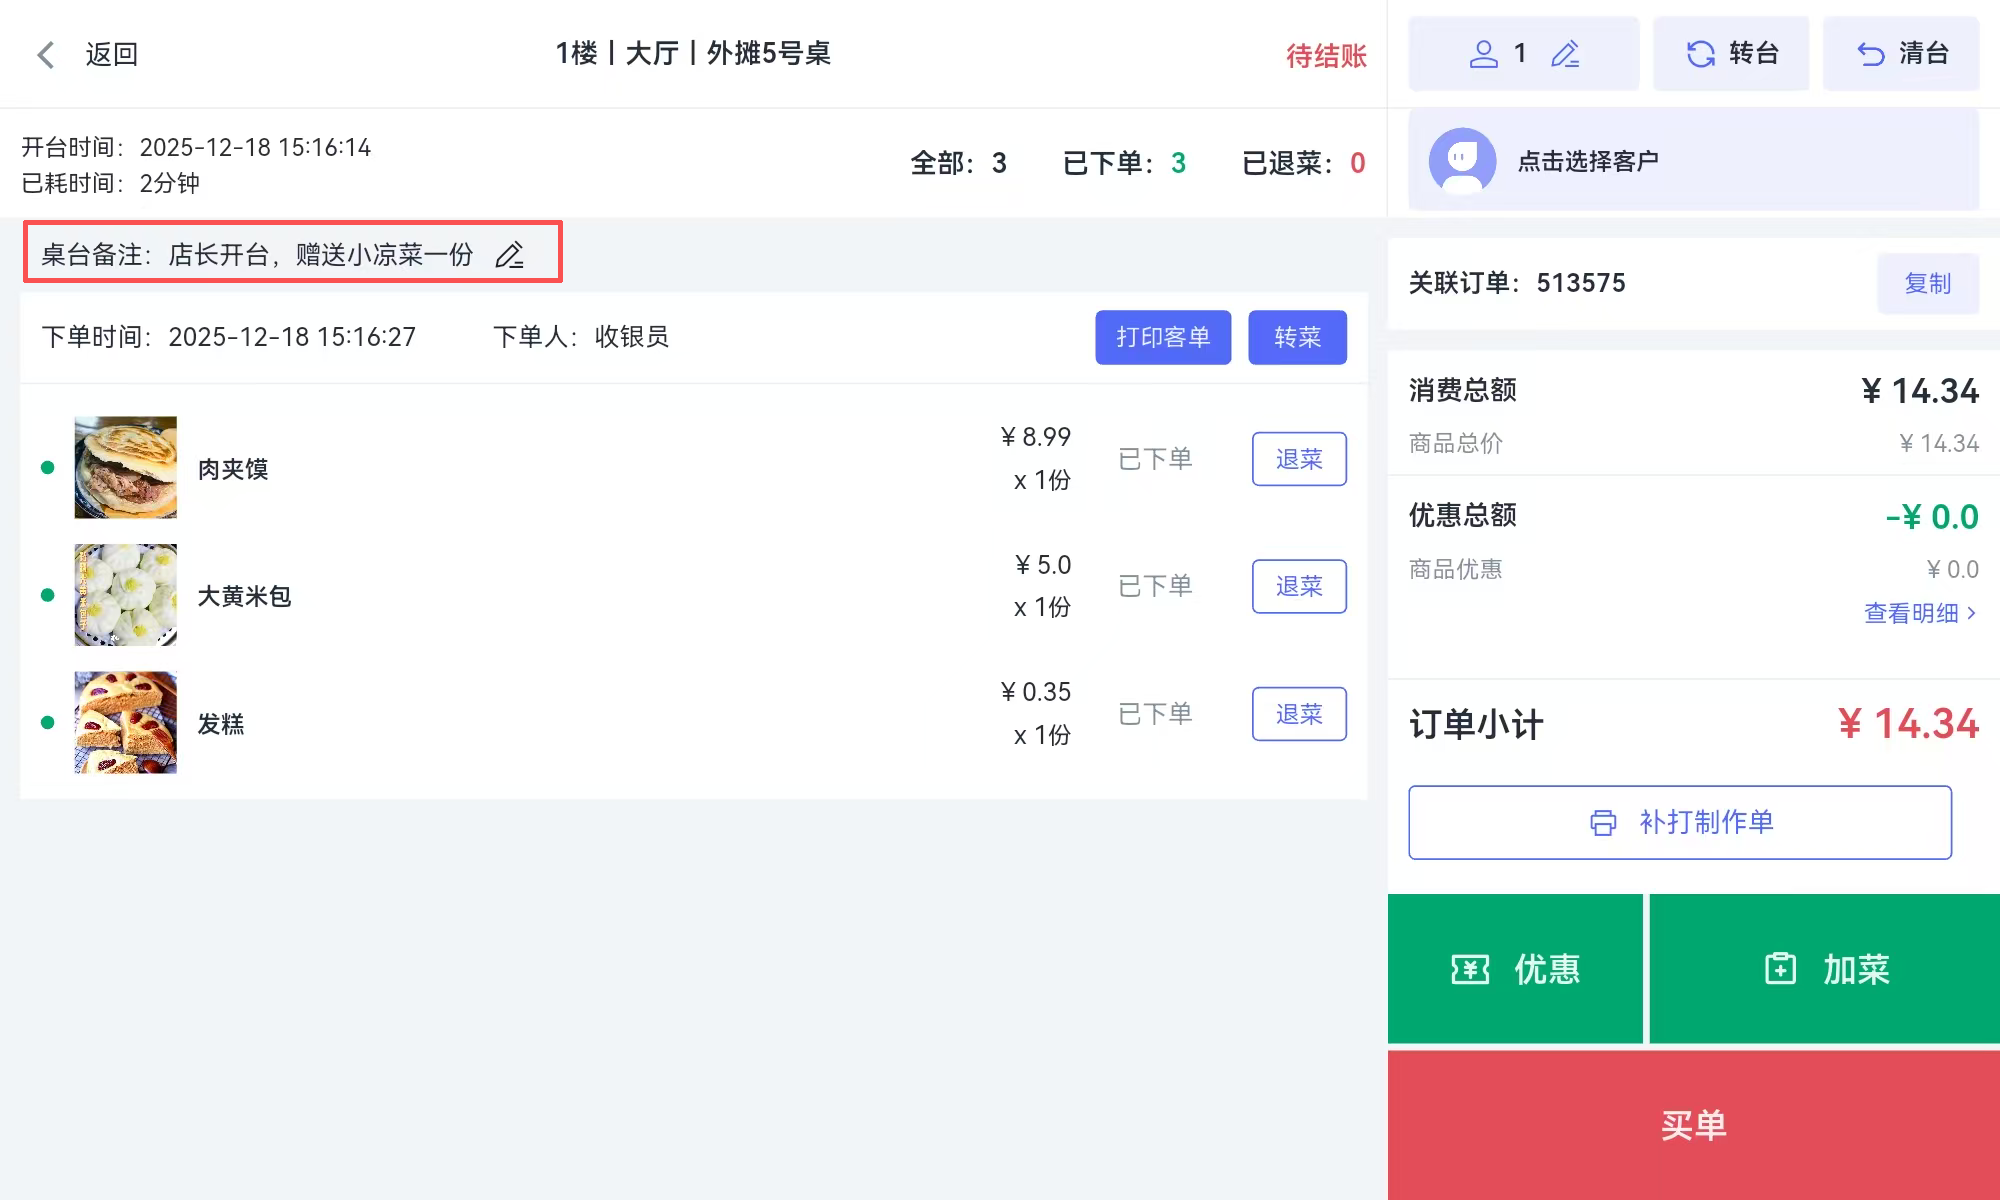Click 退菜 for 肉夹馍
Viewport: 2000px width, 1200px height.
pyautogui.click(x=1299, y=459)
